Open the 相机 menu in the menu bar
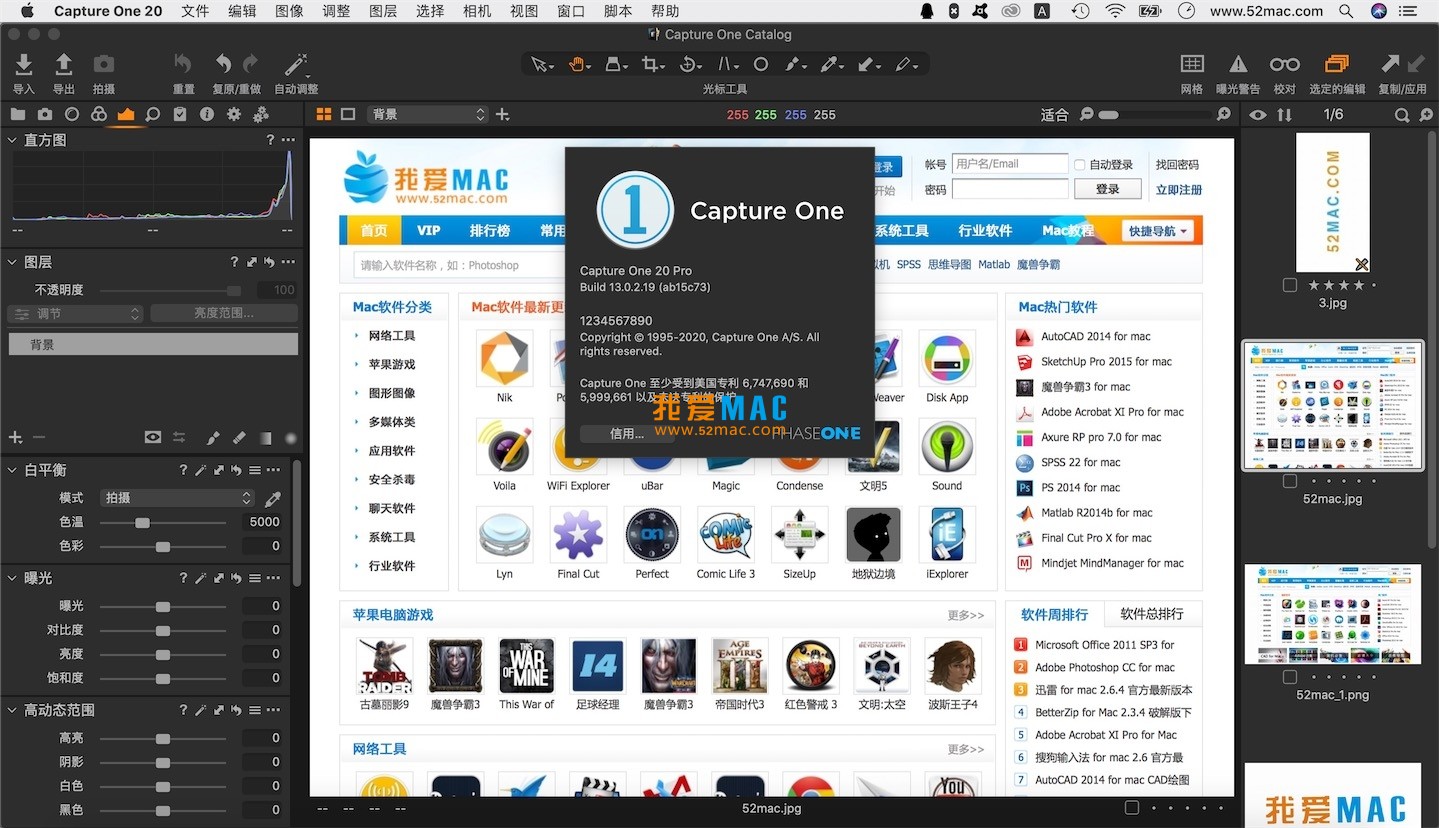 [477, 11]
